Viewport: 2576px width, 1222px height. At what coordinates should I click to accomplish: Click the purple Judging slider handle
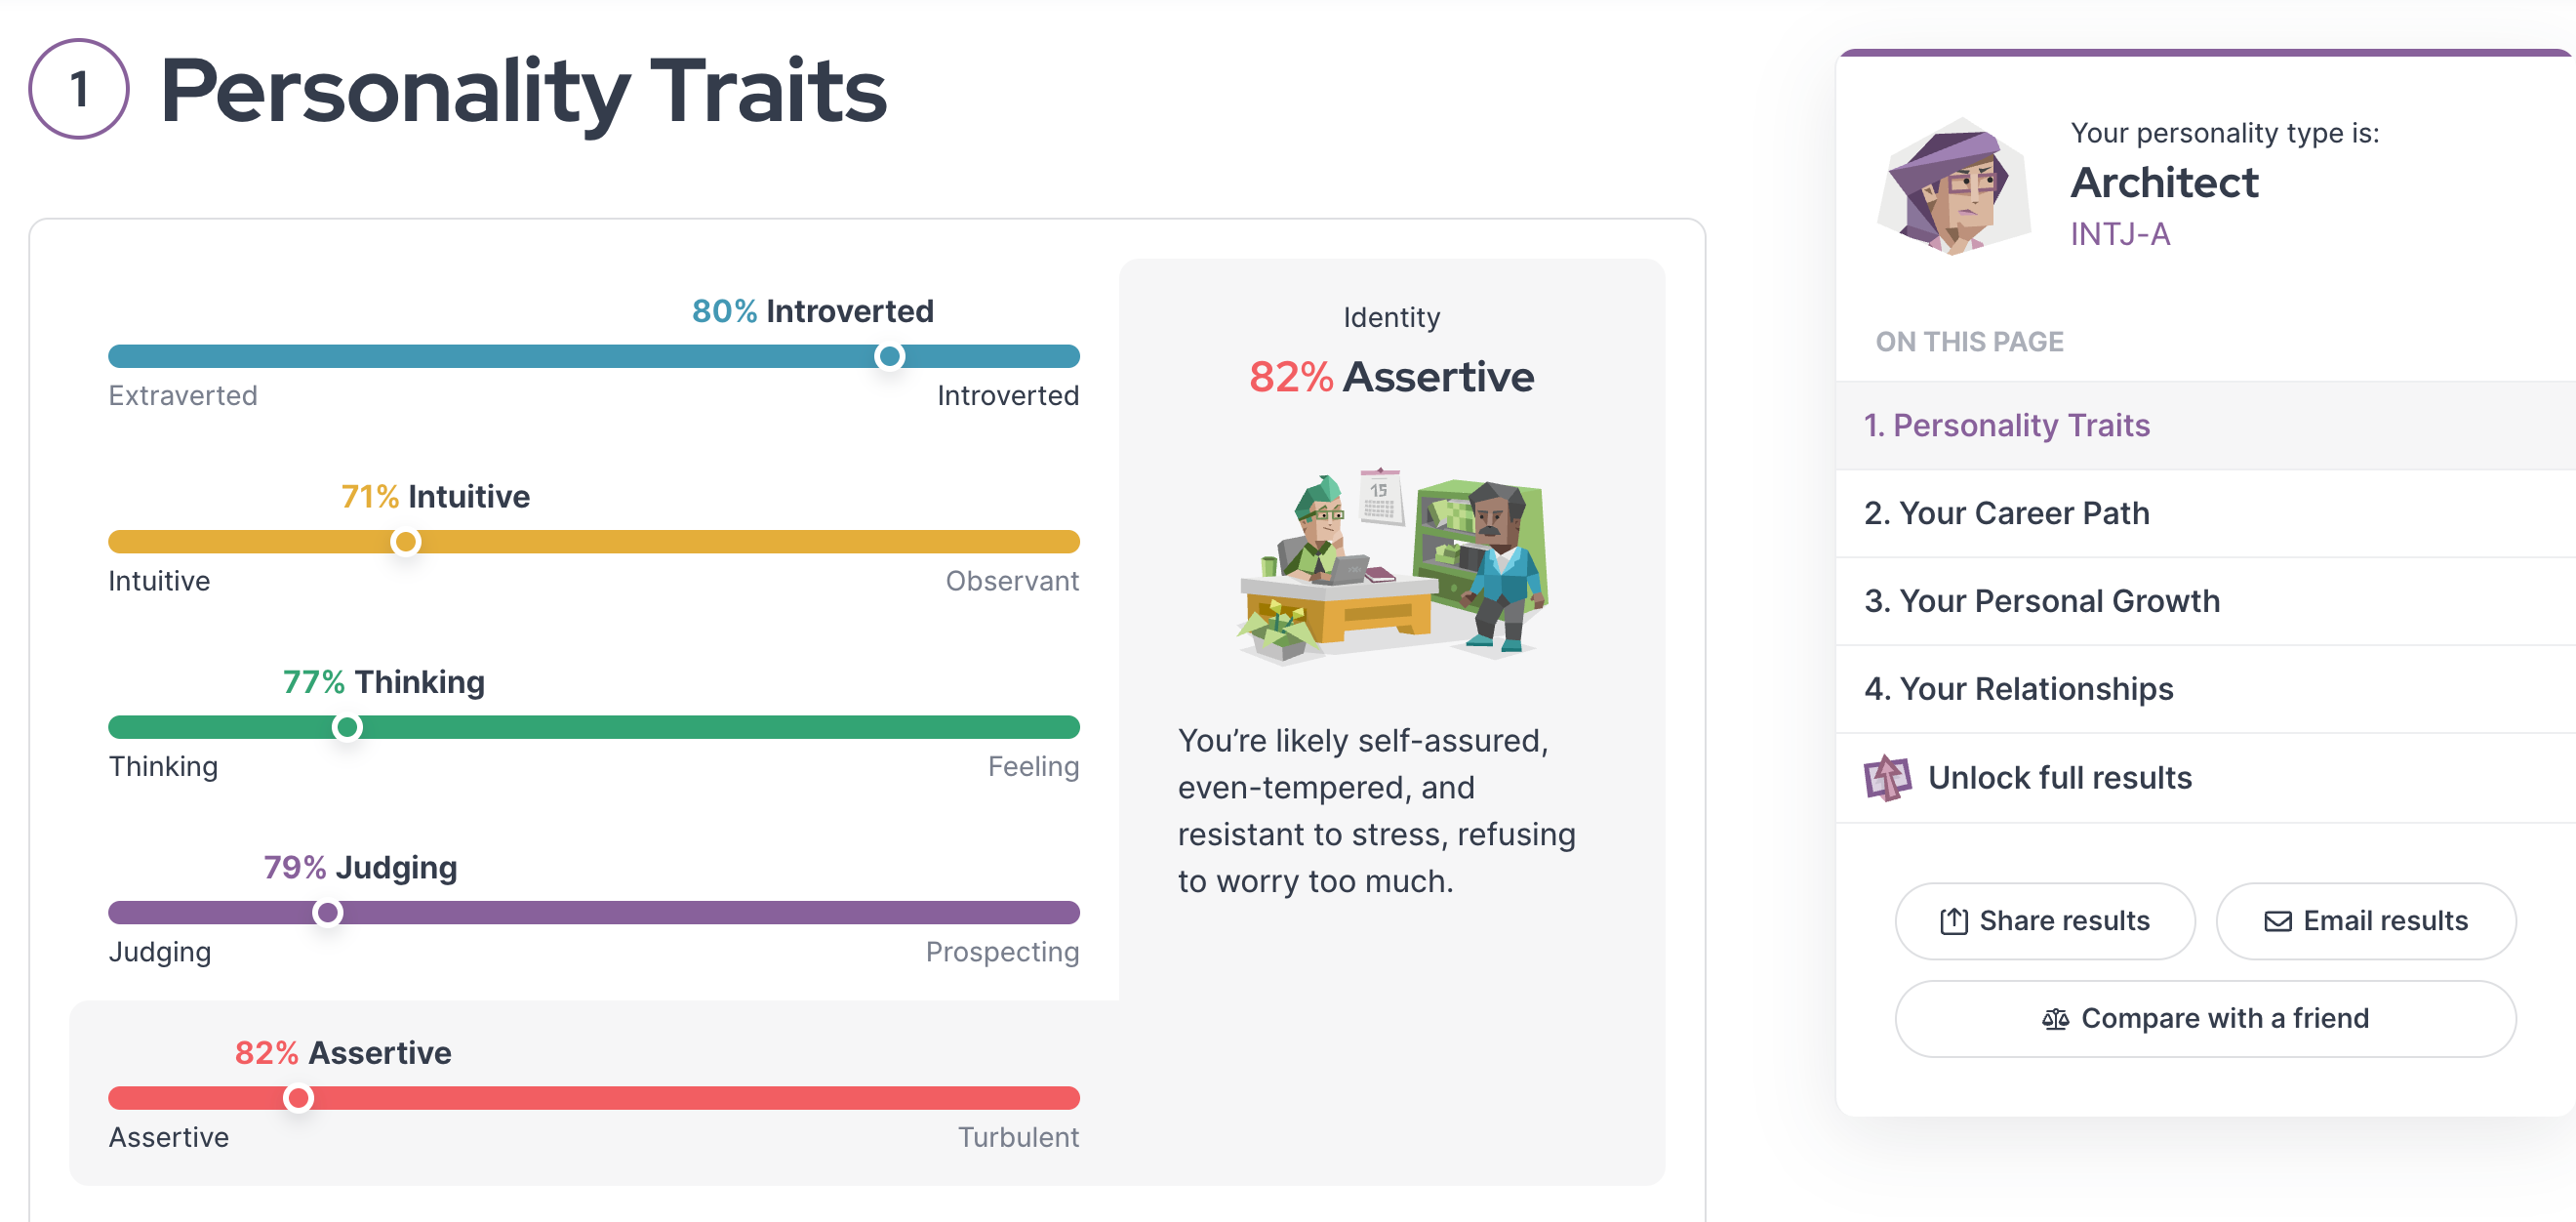(327, 912)
